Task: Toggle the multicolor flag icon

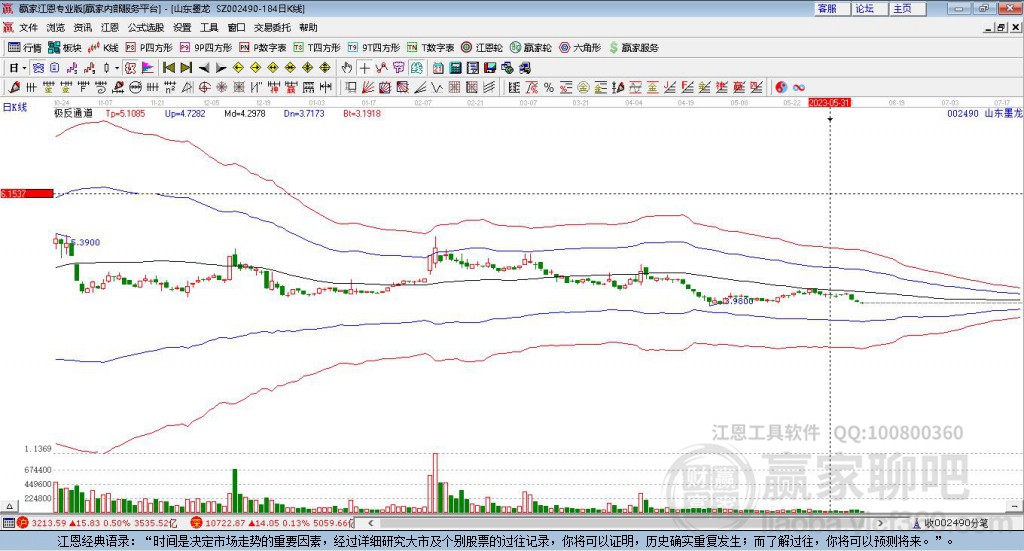Action: [x=148, y=68]
